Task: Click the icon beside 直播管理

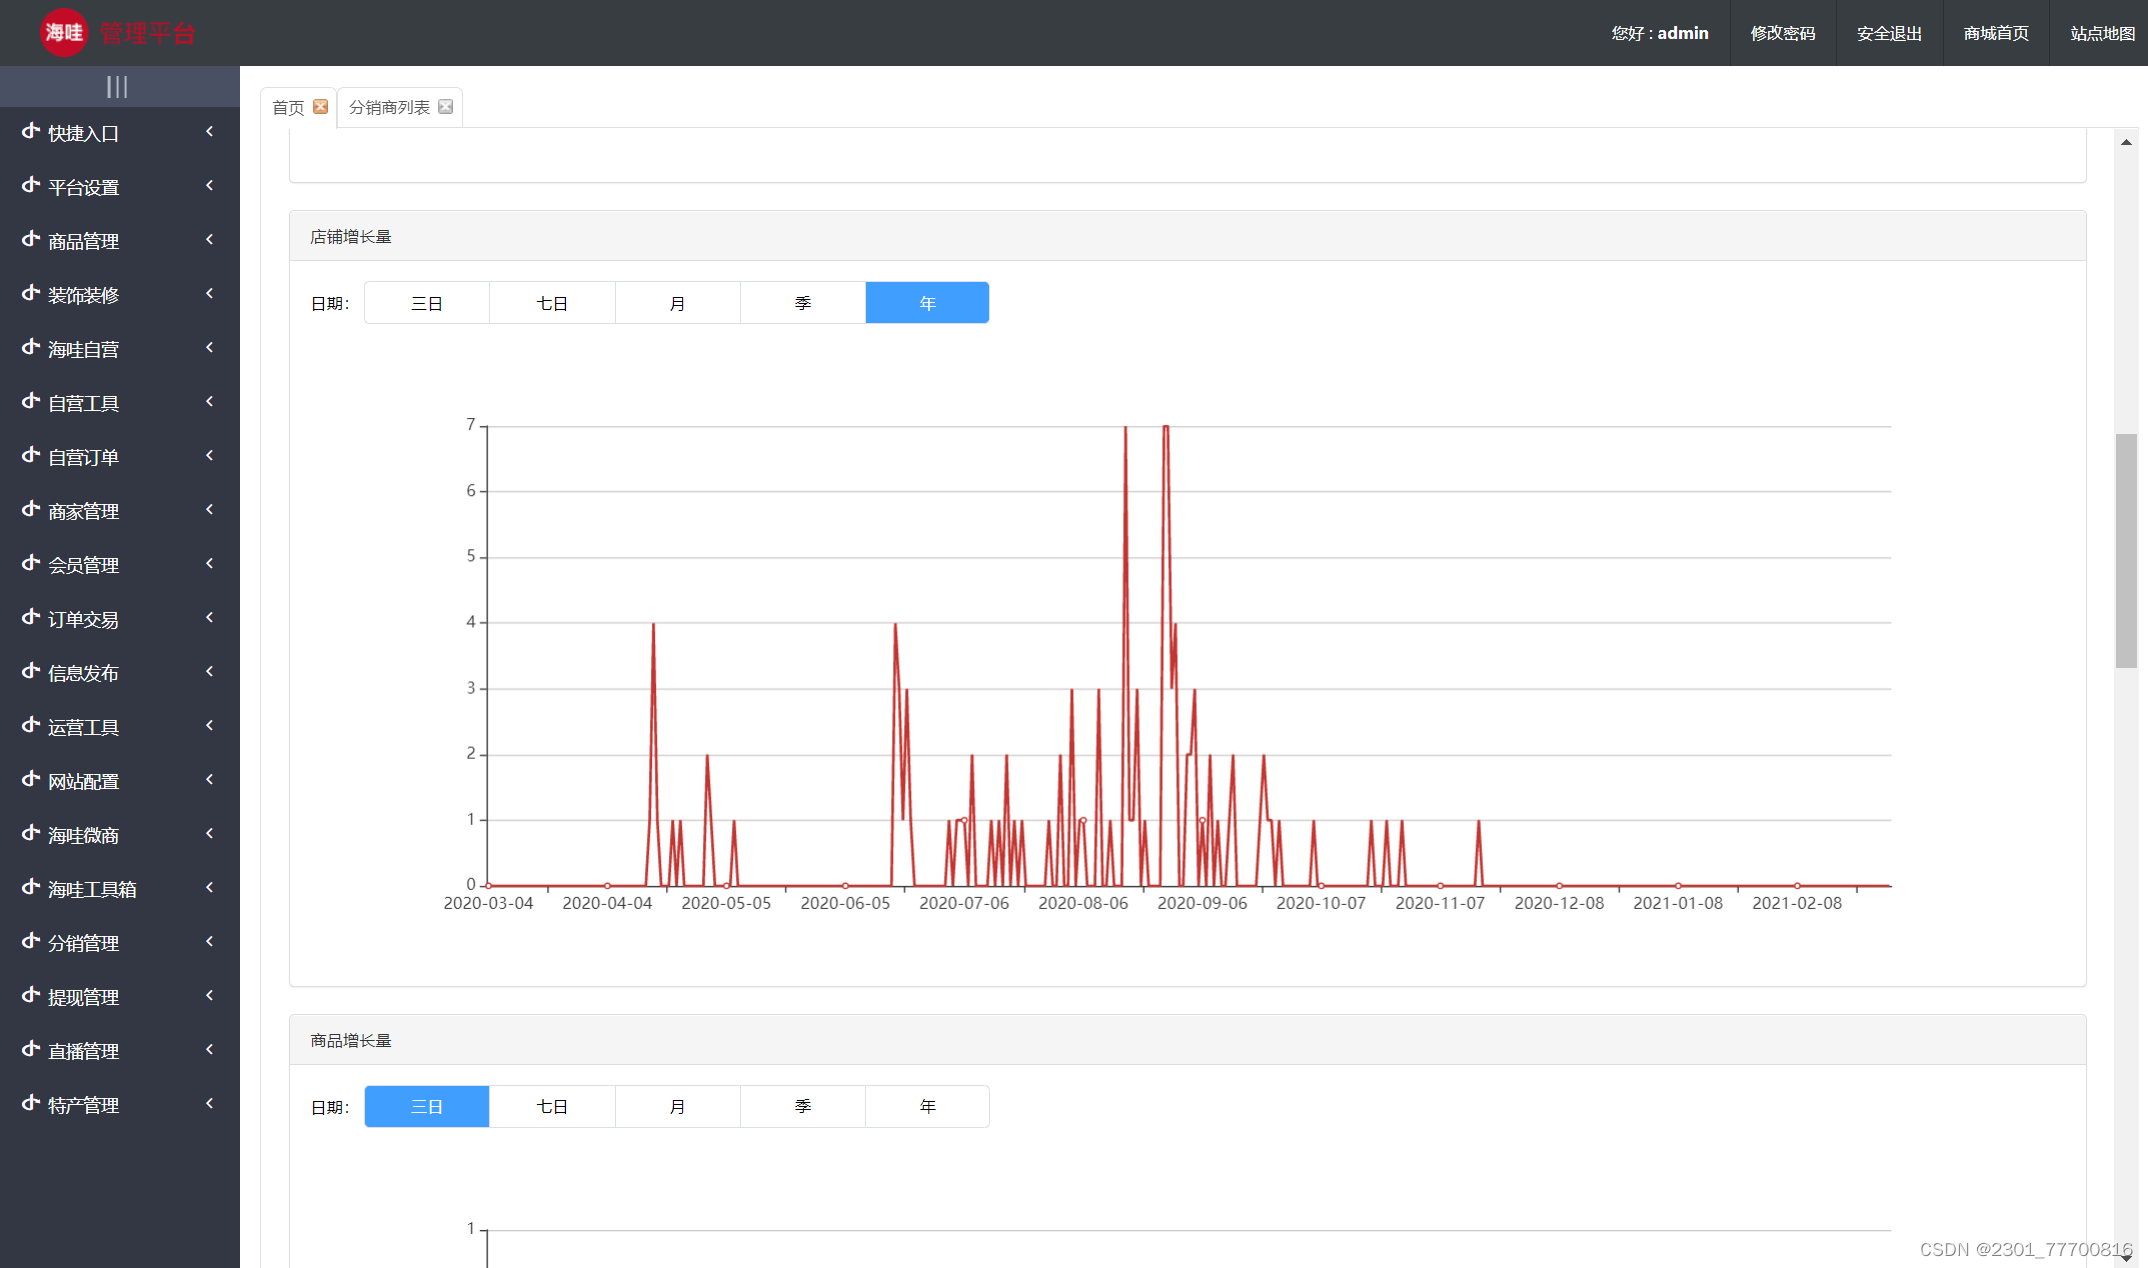Action: tap(31, 1049)
